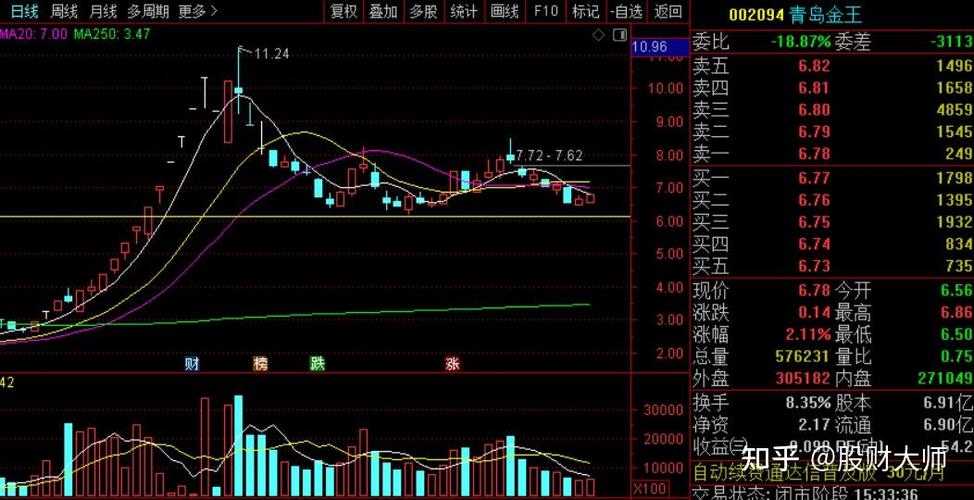This screenshot has width=974, height=500.
Task: Click the 最高 high price 6.86
Action: [957, 312]
